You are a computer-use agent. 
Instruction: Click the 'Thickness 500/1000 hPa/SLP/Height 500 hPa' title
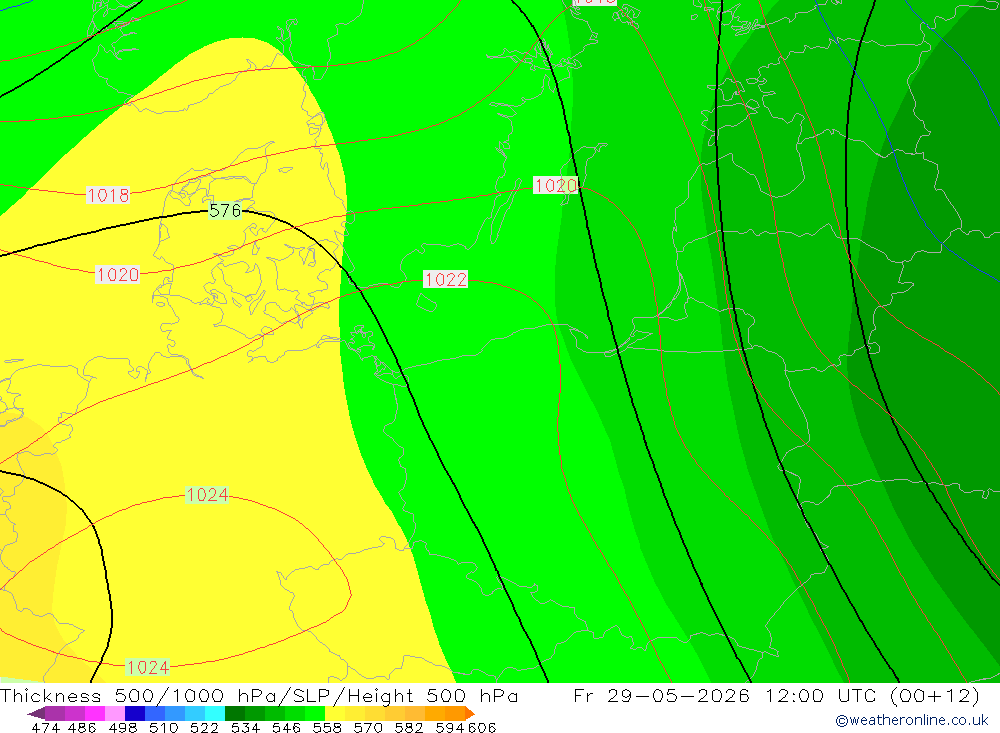(259, 695)
